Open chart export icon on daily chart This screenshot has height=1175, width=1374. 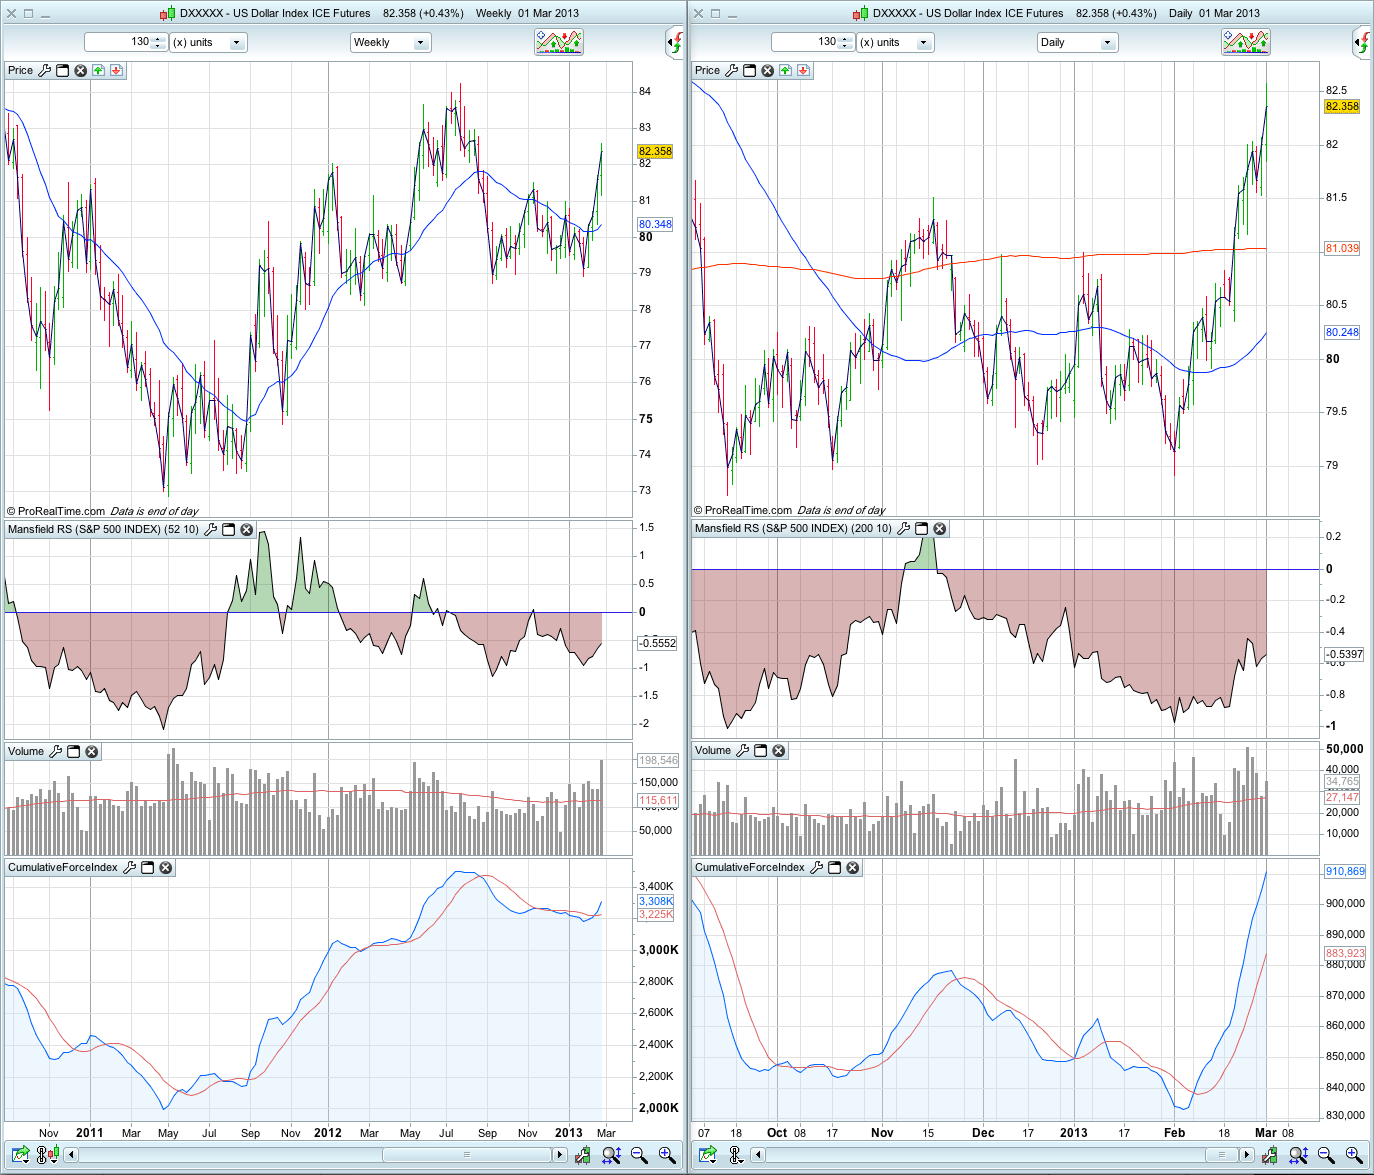click(x=707, y=1155)
